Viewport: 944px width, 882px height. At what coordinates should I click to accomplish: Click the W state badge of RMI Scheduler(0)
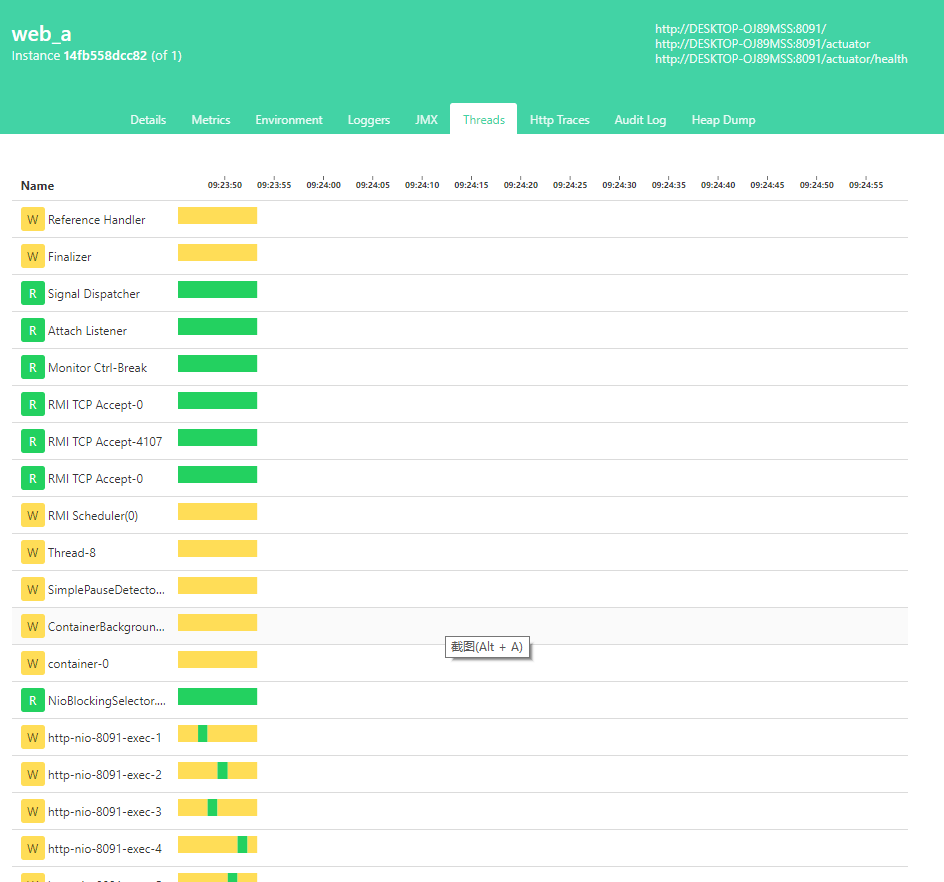click(x=33, y=516)
